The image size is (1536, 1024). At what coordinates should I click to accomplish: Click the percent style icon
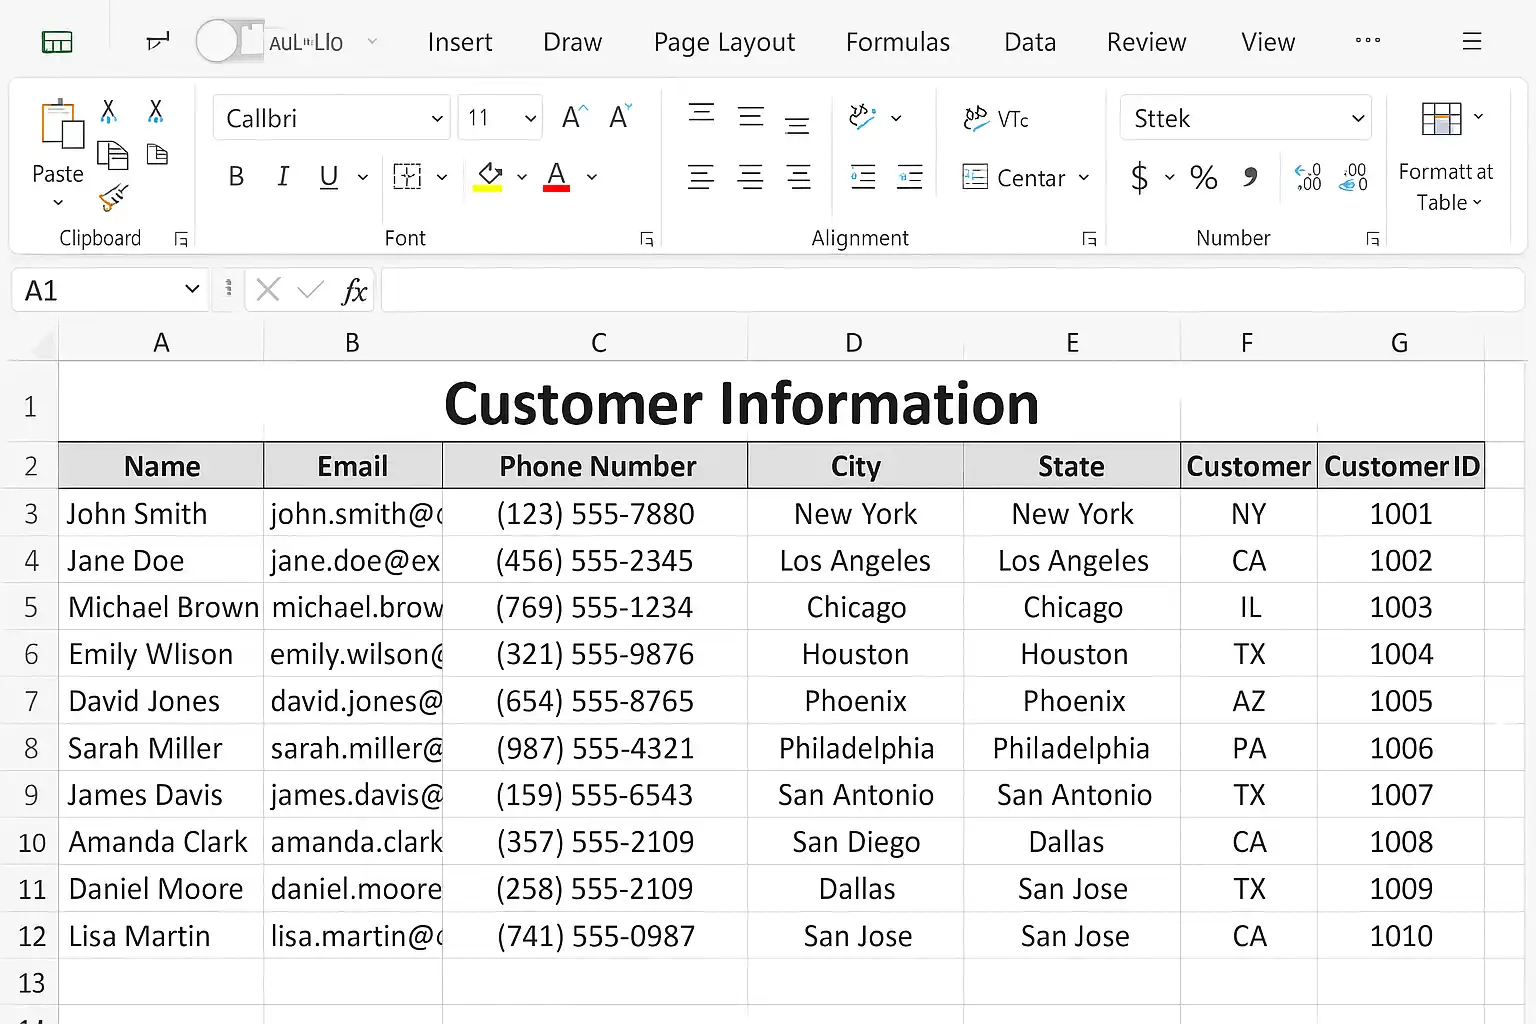(1203, 178)
